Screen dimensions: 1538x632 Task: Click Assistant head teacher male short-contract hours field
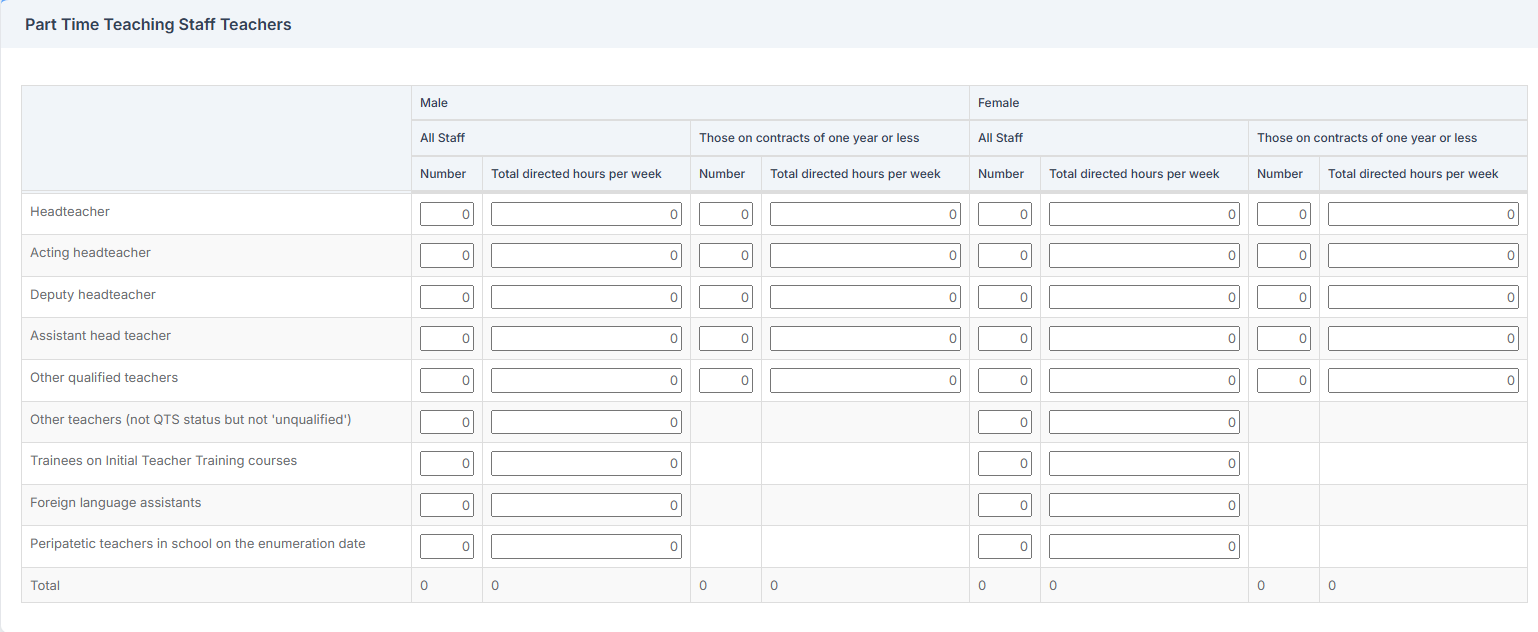point(865,339)
